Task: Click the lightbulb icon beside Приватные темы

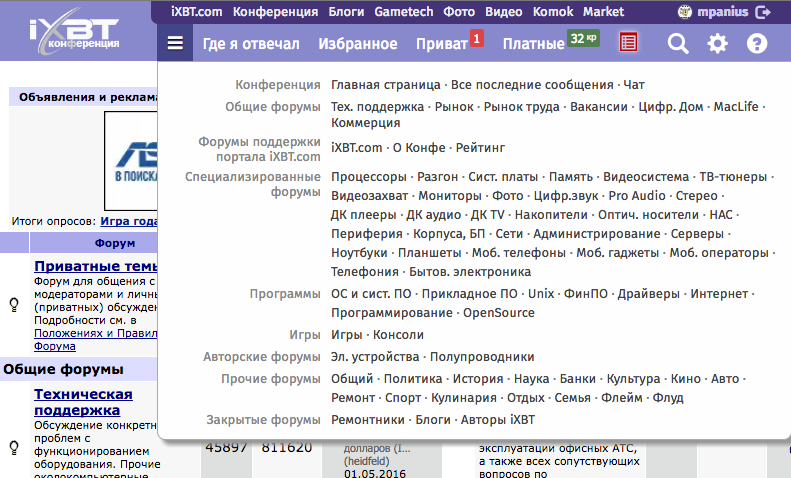Action: pyautogui.click(x=14, y=306)
